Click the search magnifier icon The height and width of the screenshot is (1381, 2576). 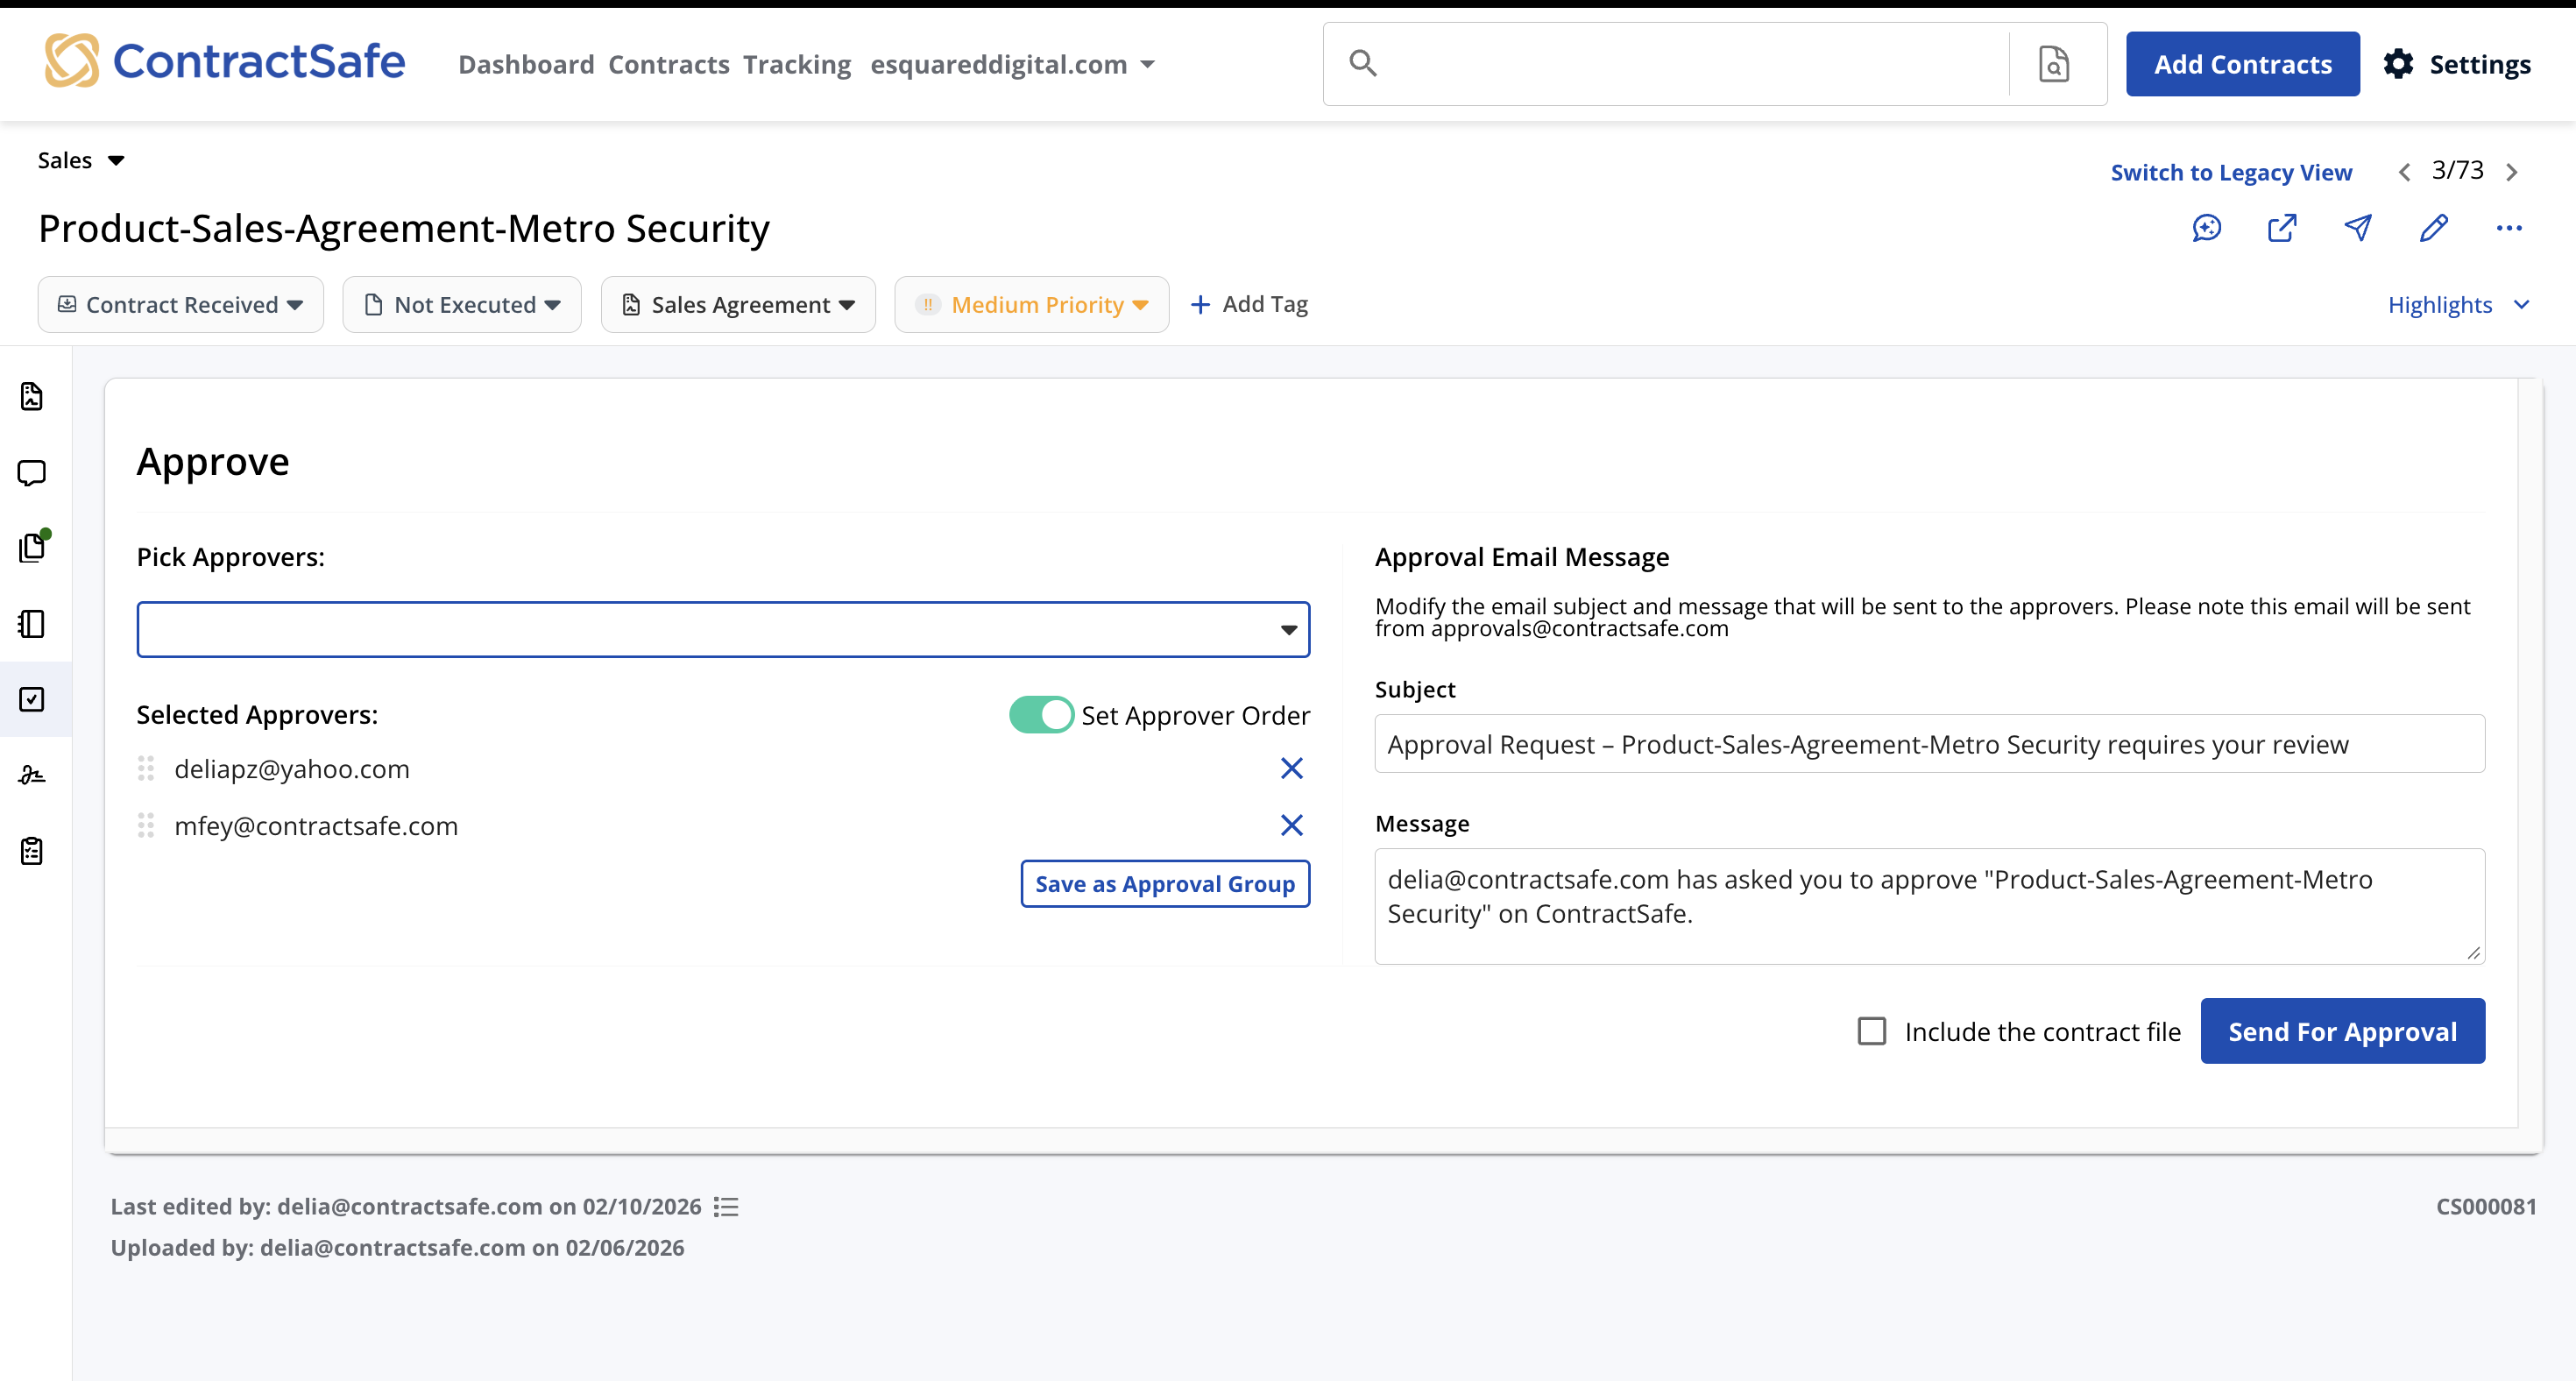pyautogui.click(x=1363, y=64)
